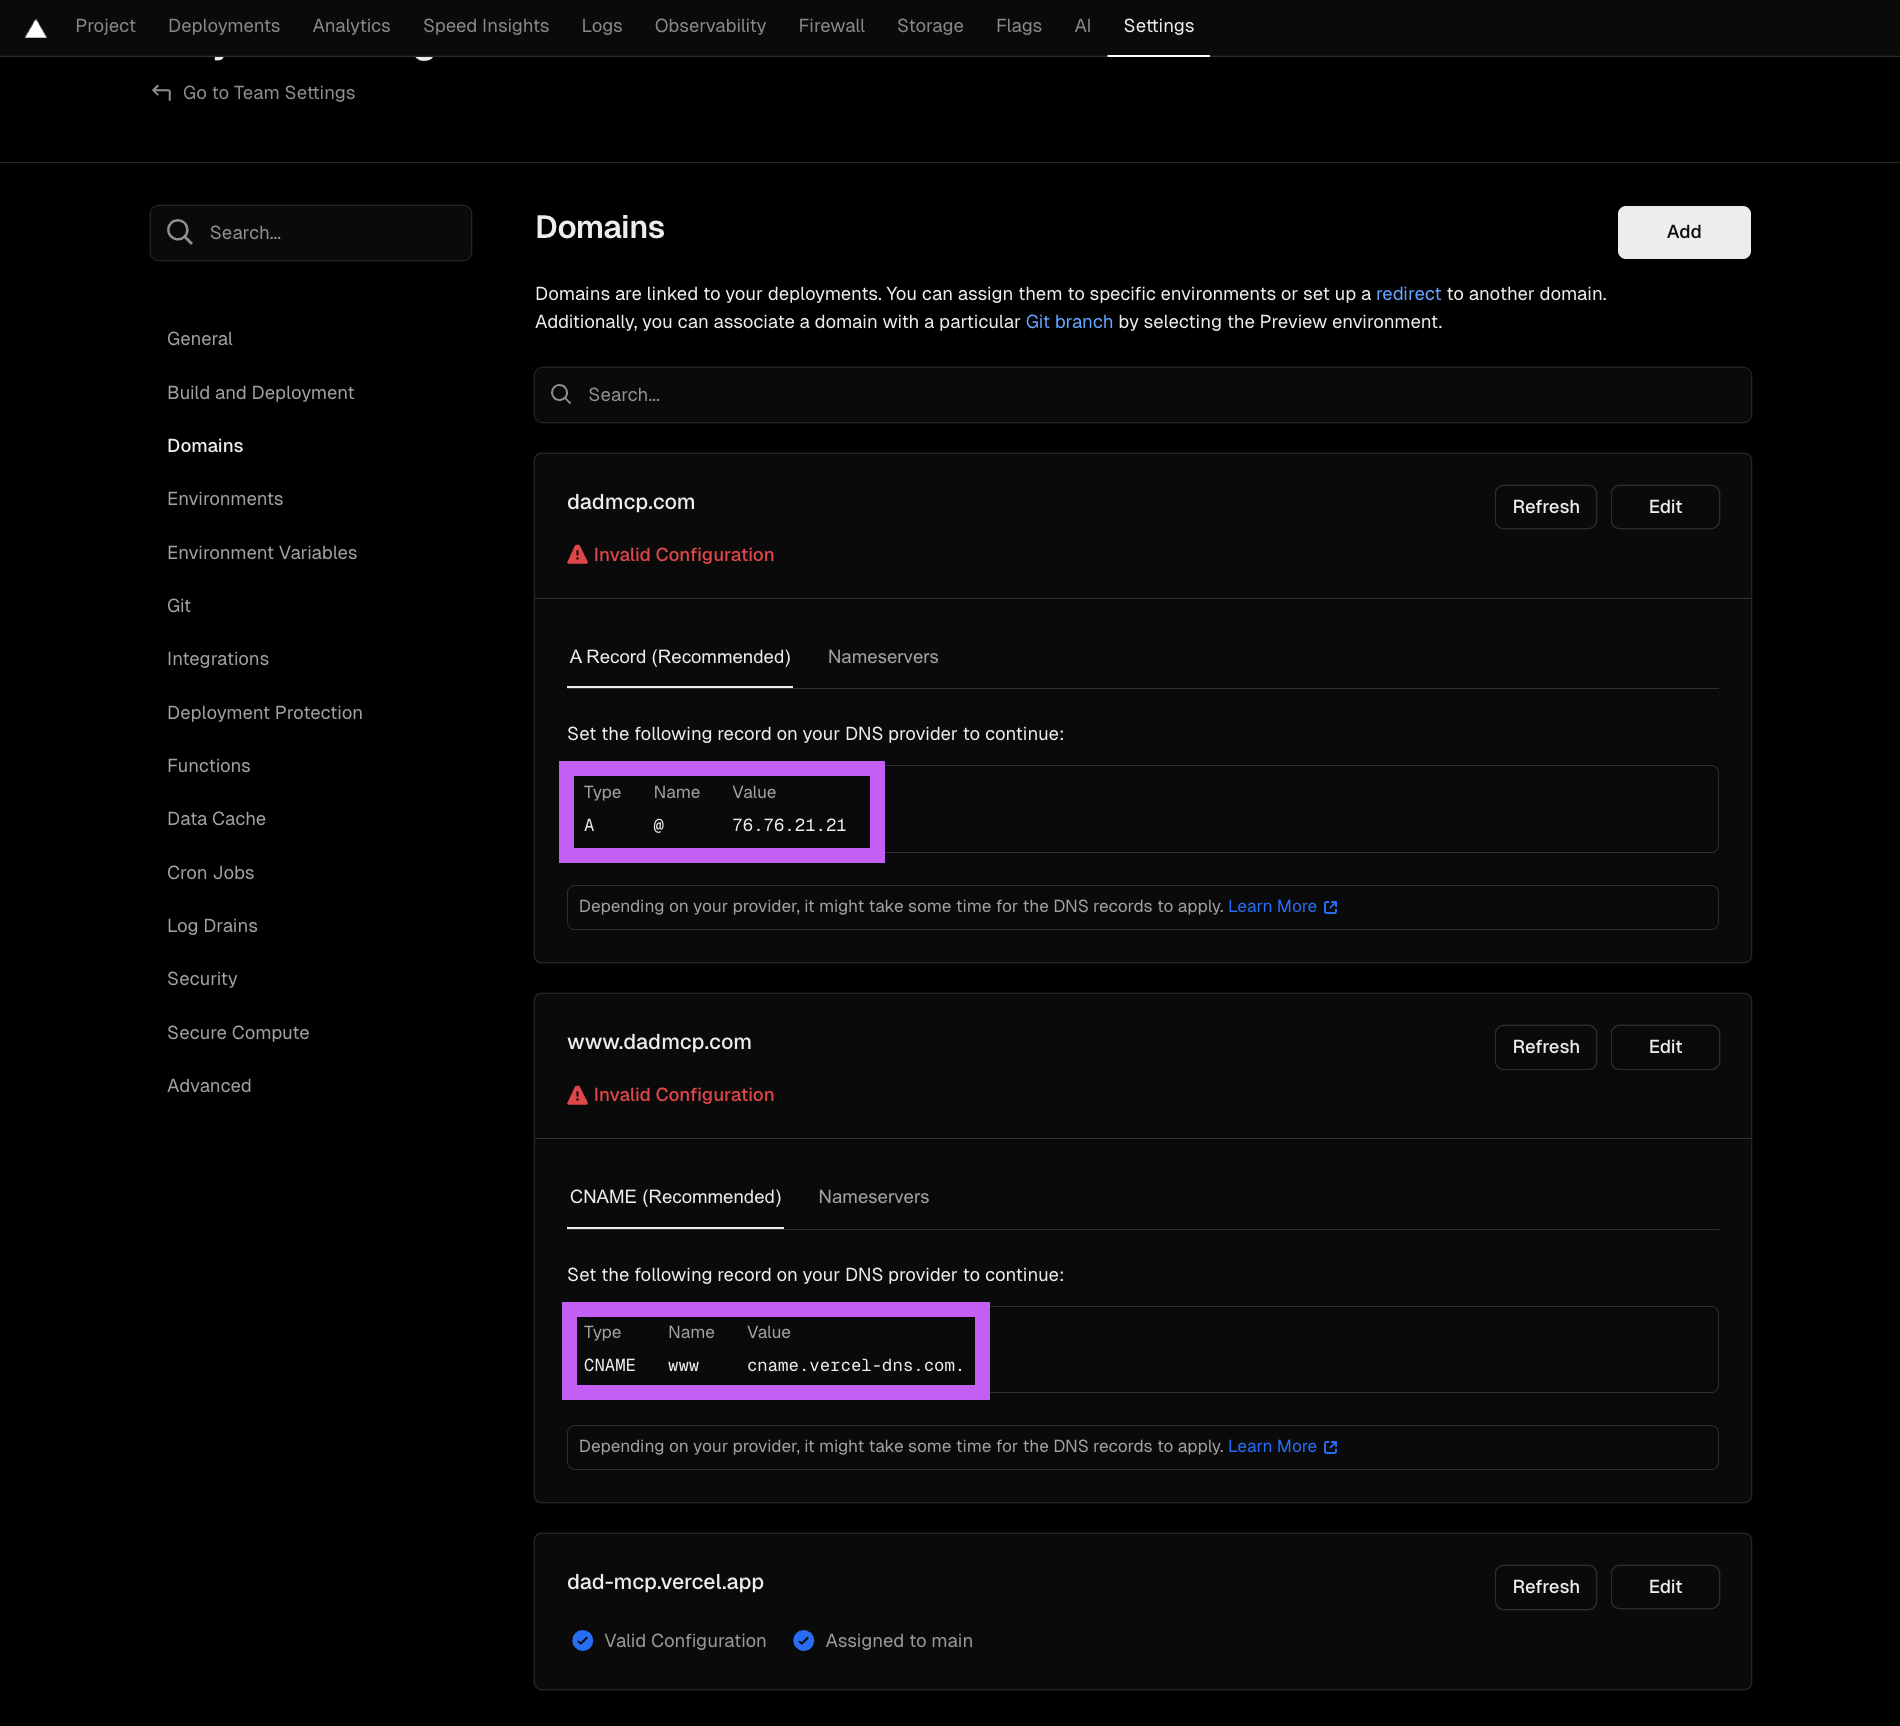Select the A Record (Recommended) tab
This screenshot has width=1900, height=1726.
tap(680, 657)
